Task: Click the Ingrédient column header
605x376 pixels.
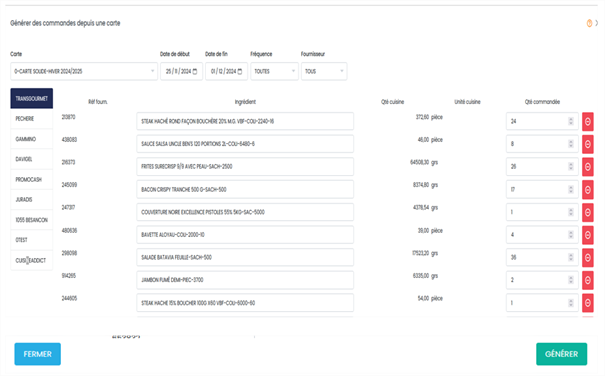Action: click(x=245, y=102)
